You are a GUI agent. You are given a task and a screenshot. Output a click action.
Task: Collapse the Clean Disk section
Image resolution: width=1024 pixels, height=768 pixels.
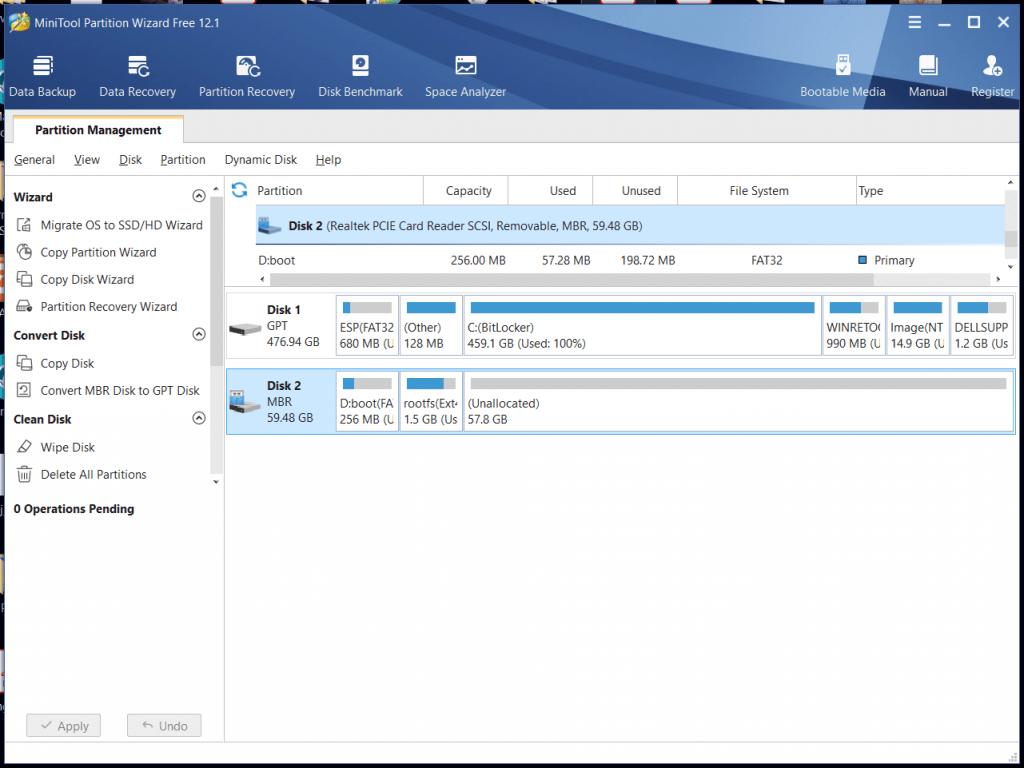click(199, 418)
